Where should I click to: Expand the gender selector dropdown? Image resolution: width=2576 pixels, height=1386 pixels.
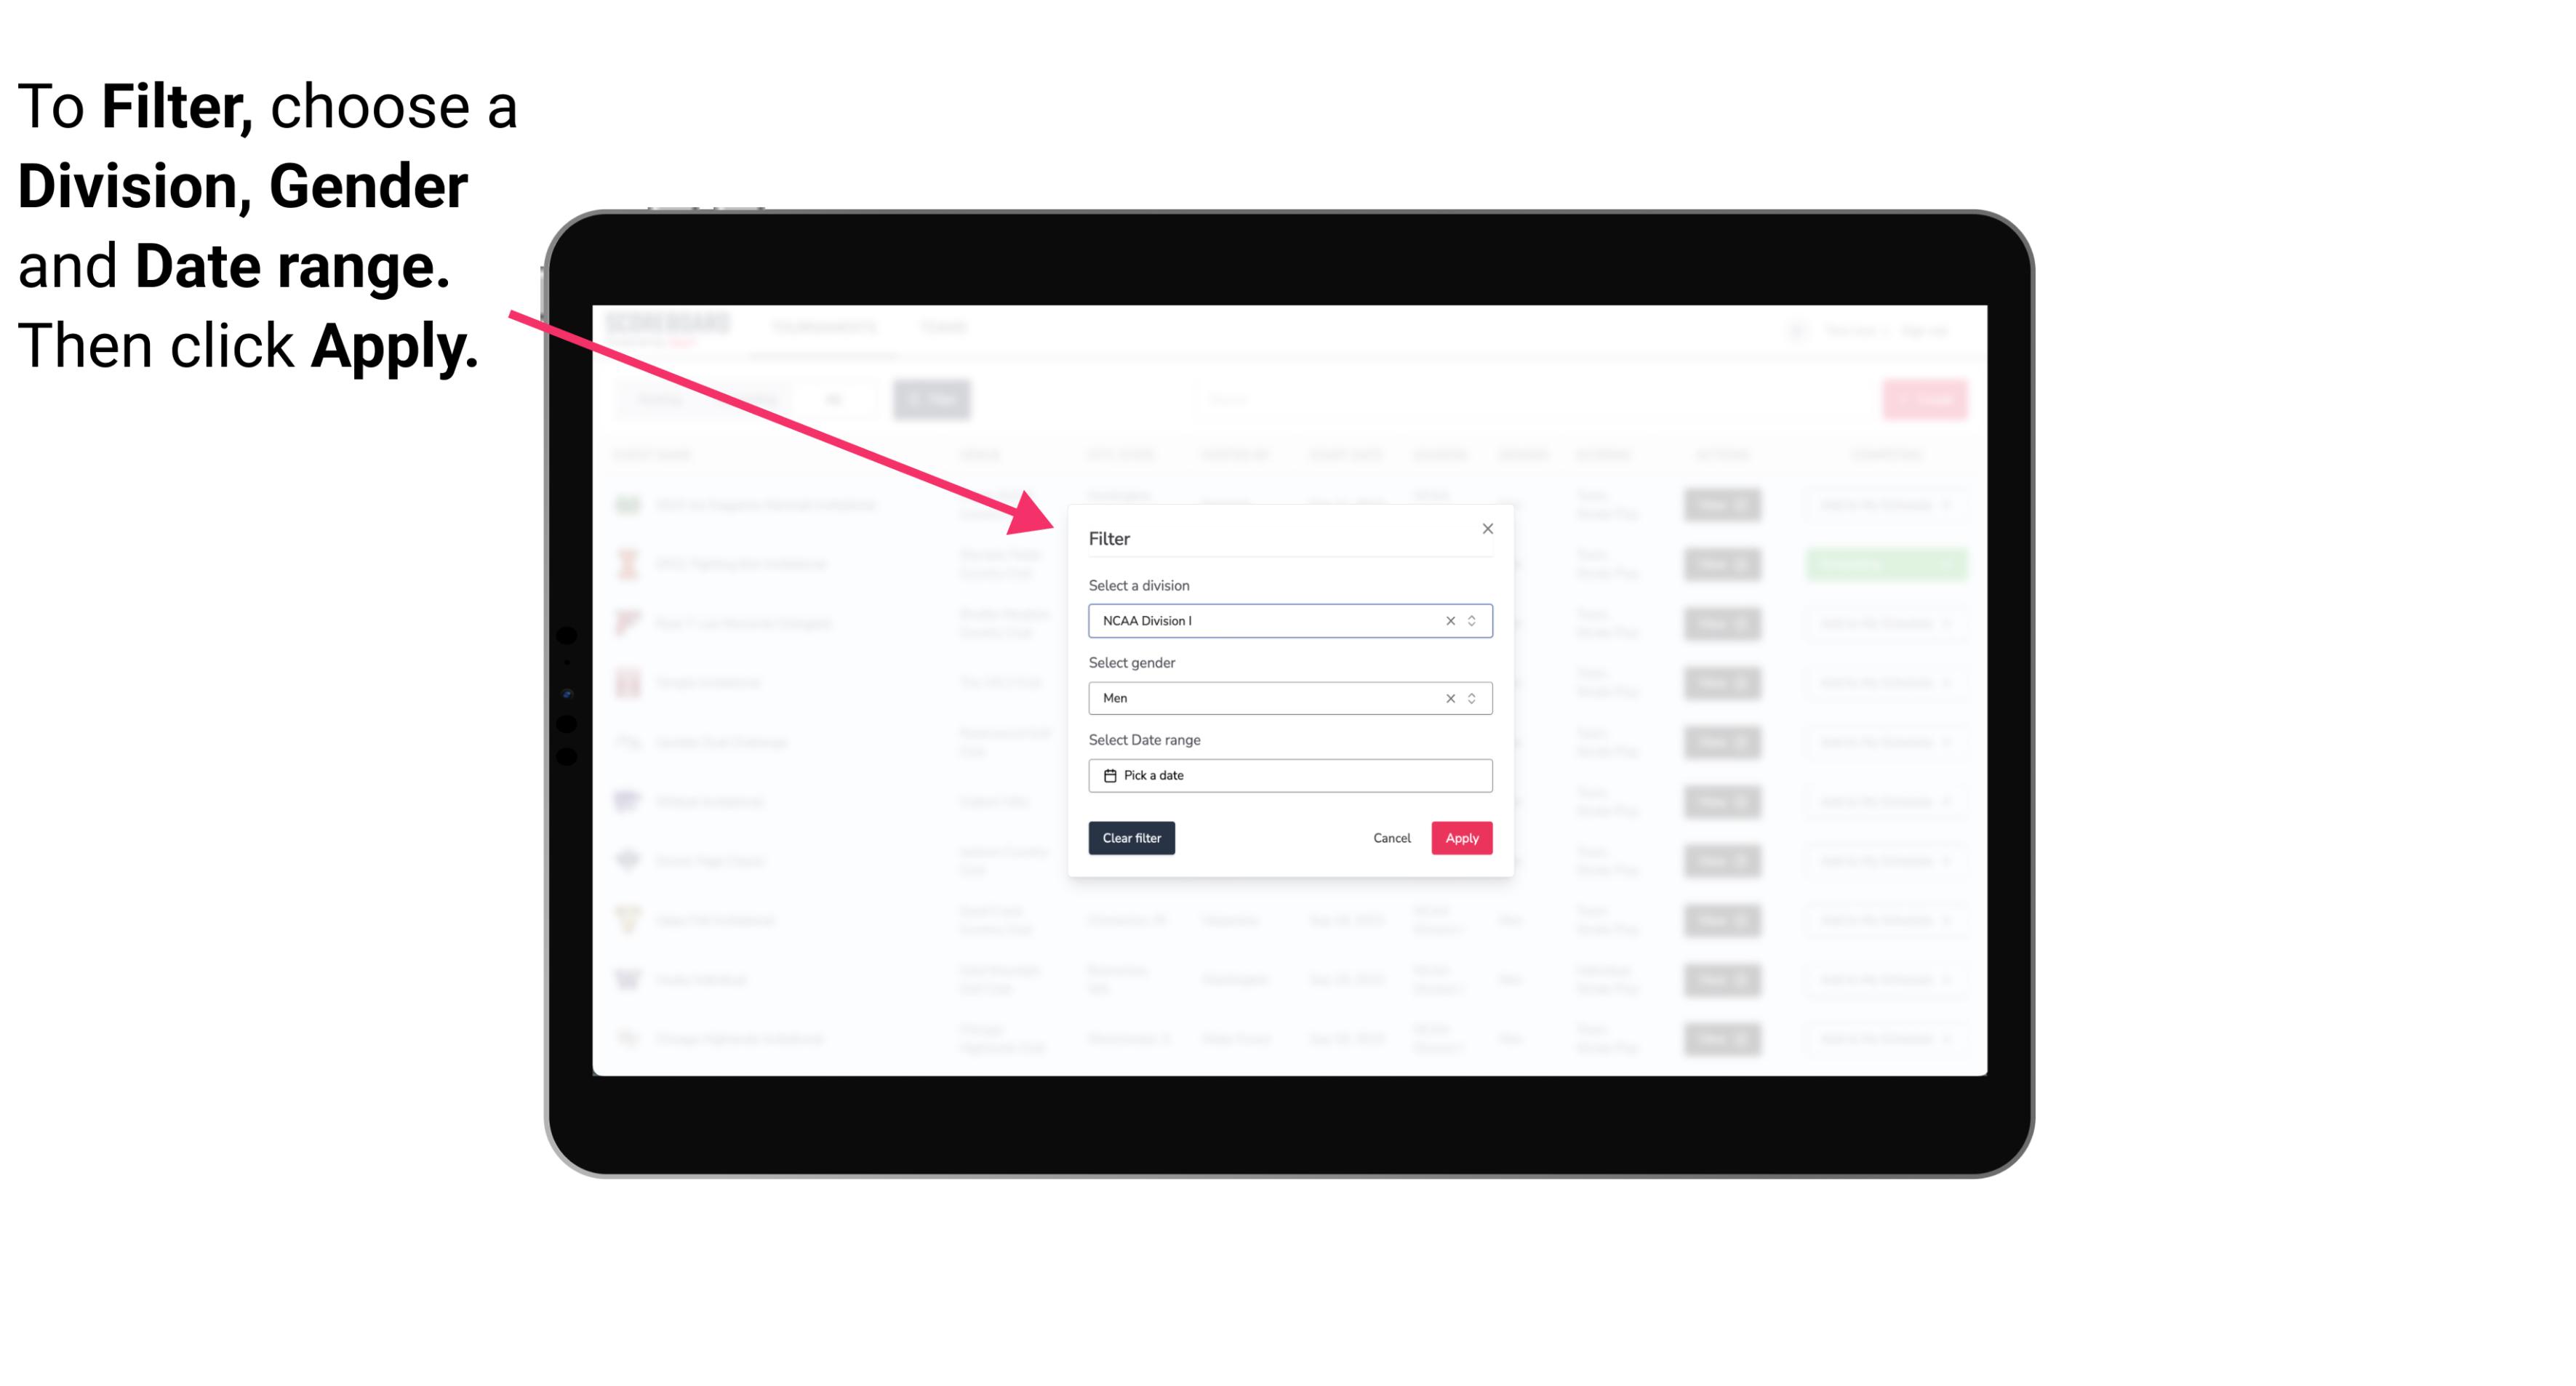(x=1470, y=698)
